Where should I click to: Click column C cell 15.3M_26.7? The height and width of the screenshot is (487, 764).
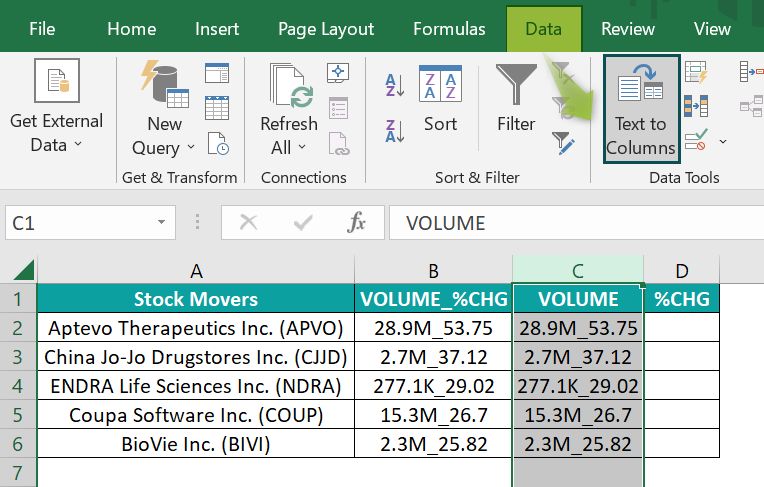[x=578, y=415]
